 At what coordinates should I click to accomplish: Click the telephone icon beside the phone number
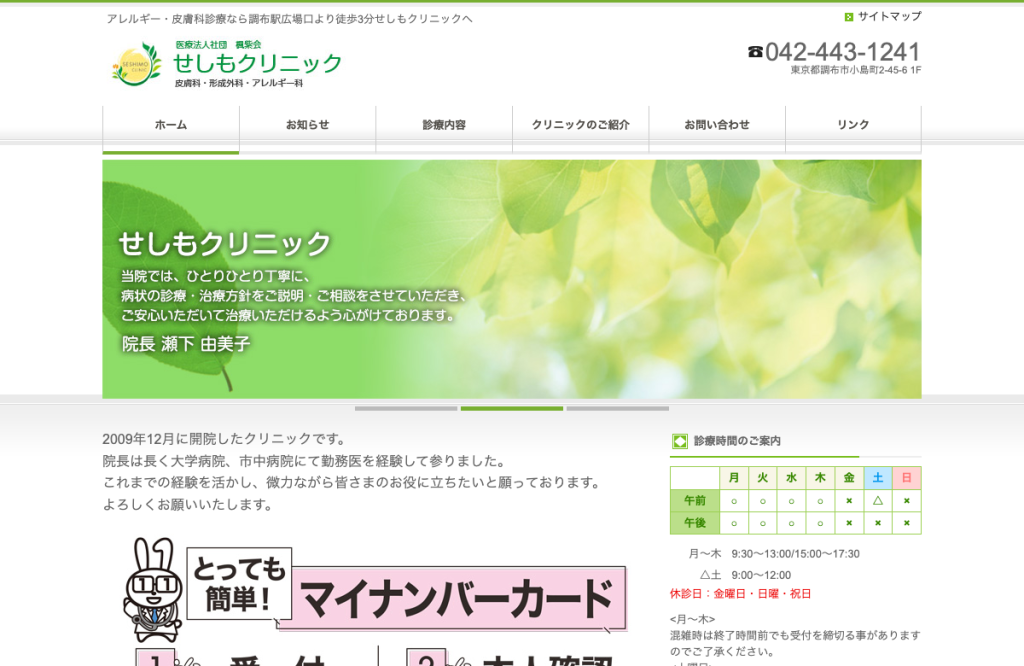(755, 52)
